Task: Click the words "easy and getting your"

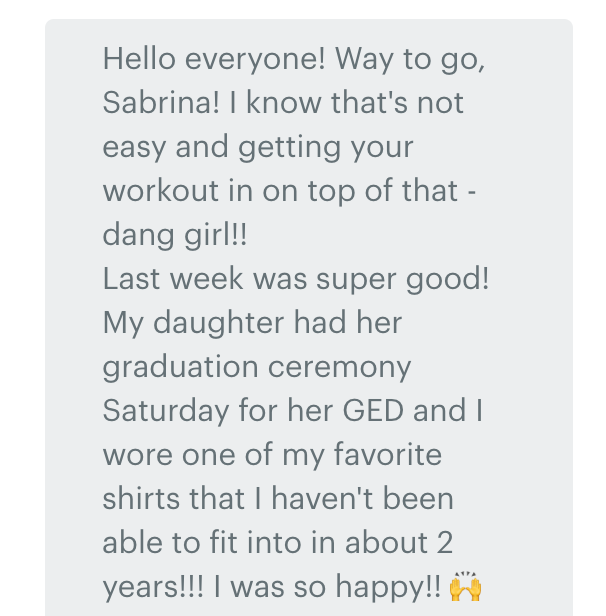Action: [258, 147]
